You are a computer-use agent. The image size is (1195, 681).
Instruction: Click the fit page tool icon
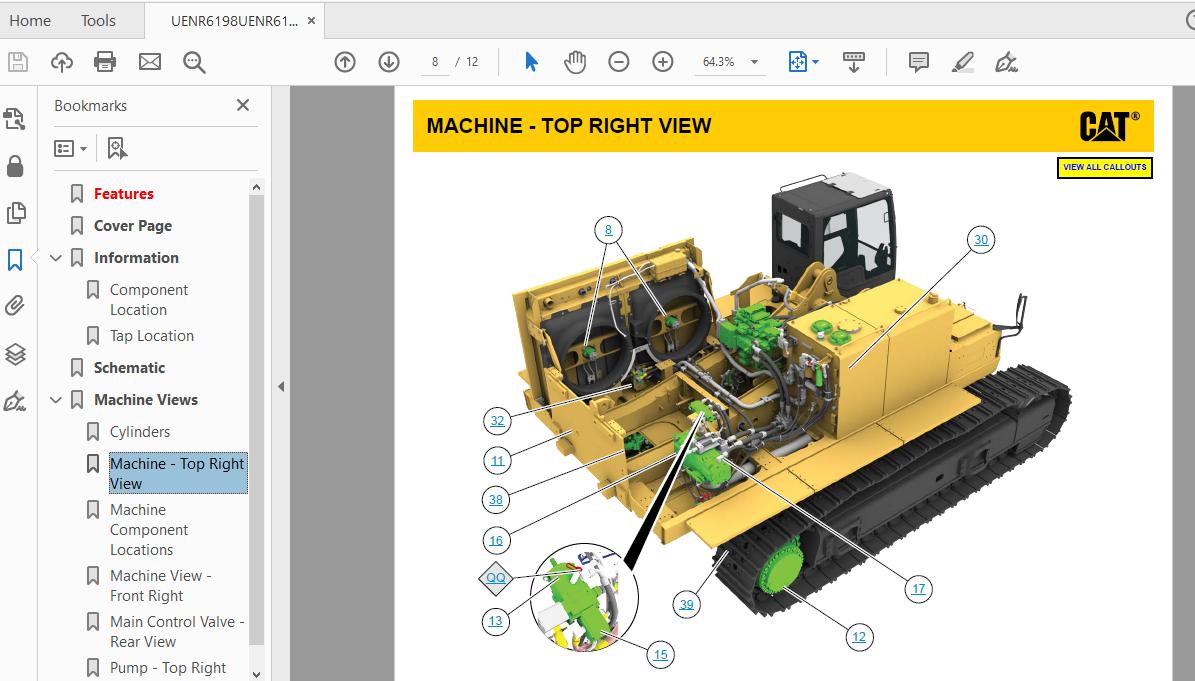click(x=797, y=62)
